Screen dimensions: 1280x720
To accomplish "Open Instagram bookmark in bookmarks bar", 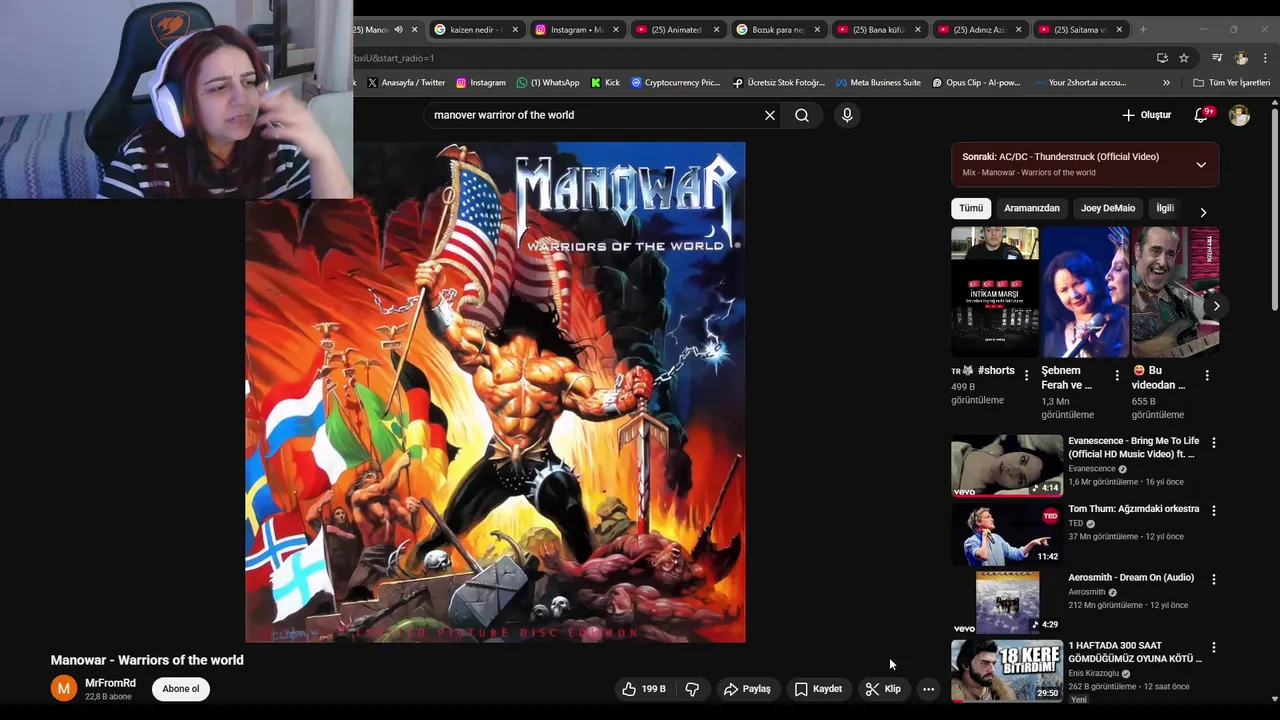I will coord(481,83).
